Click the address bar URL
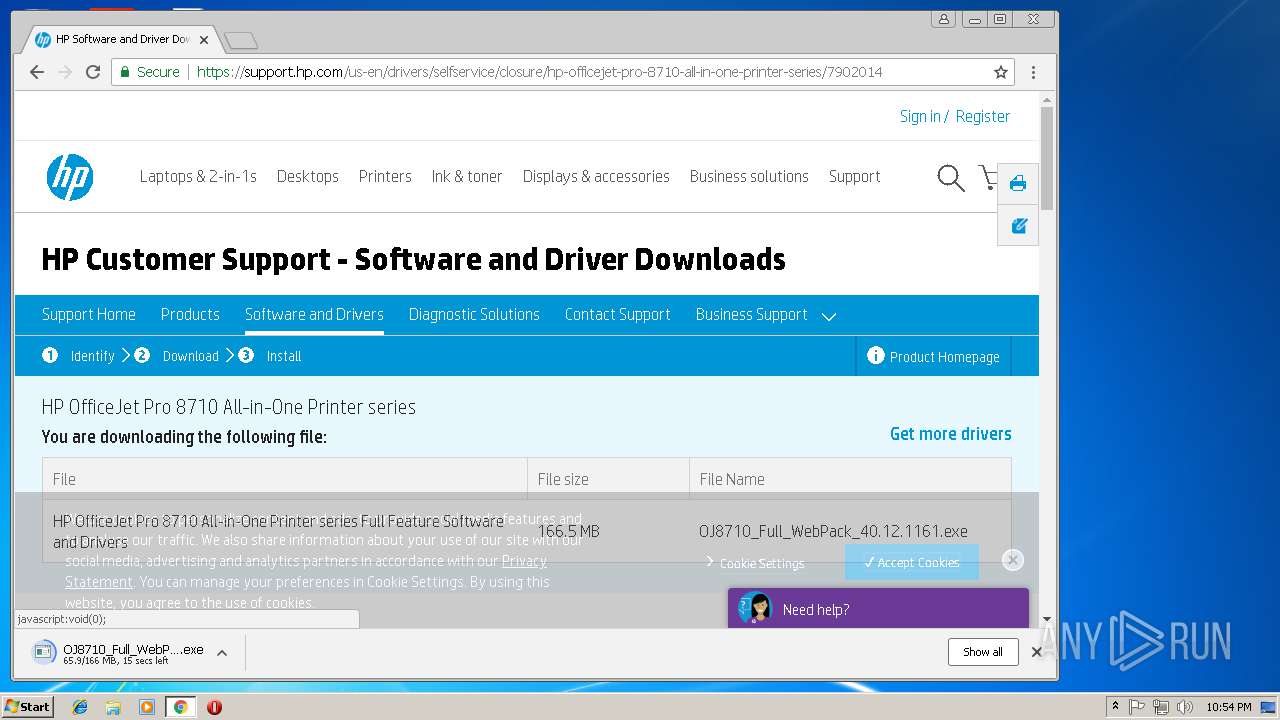Screen dimensions: 1280x720 tap(540, 72)
